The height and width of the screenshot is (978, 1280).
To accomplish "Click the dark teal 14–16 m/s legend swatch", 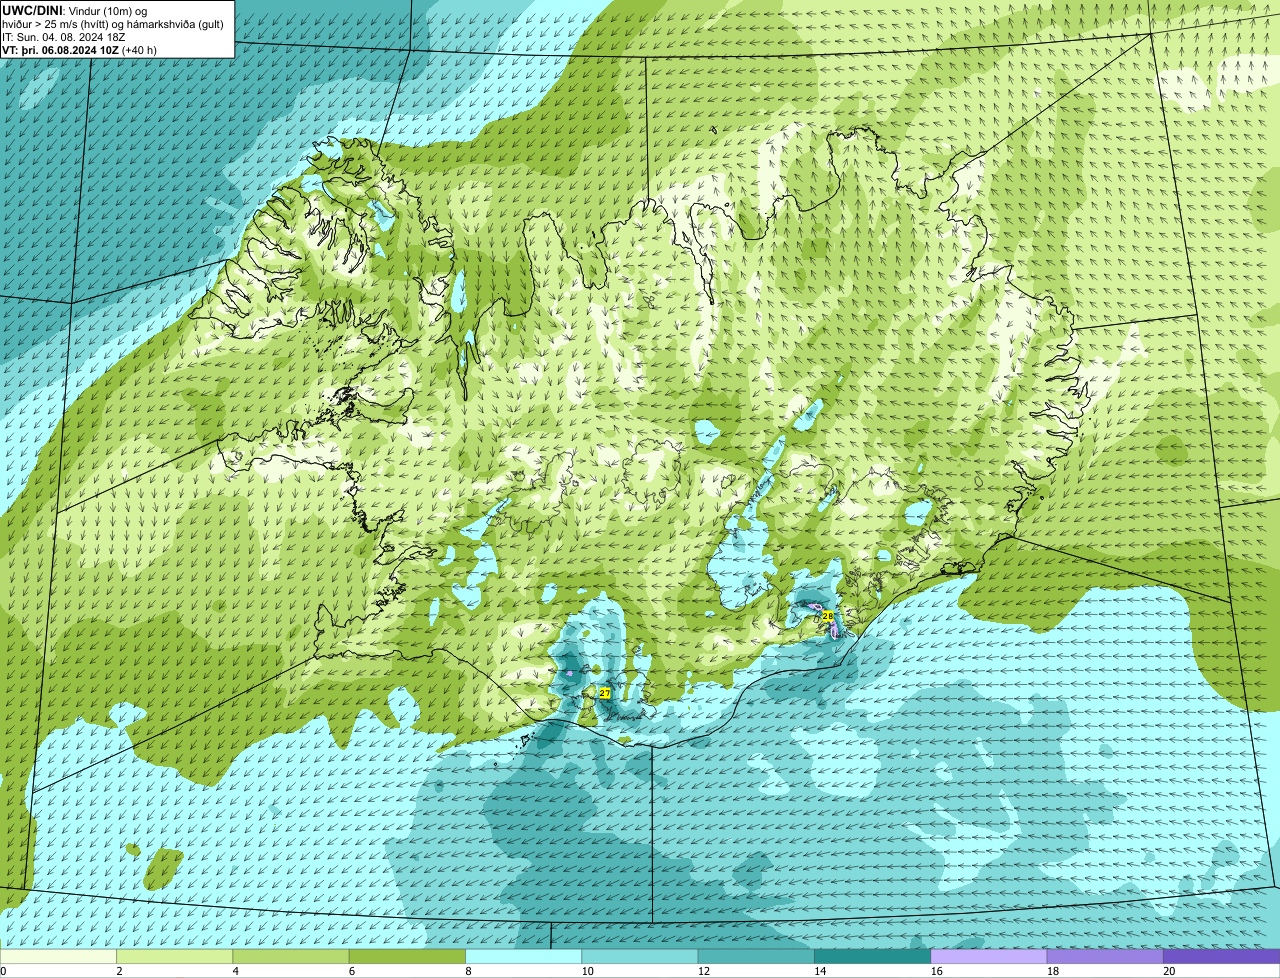I will coord(872,957).
